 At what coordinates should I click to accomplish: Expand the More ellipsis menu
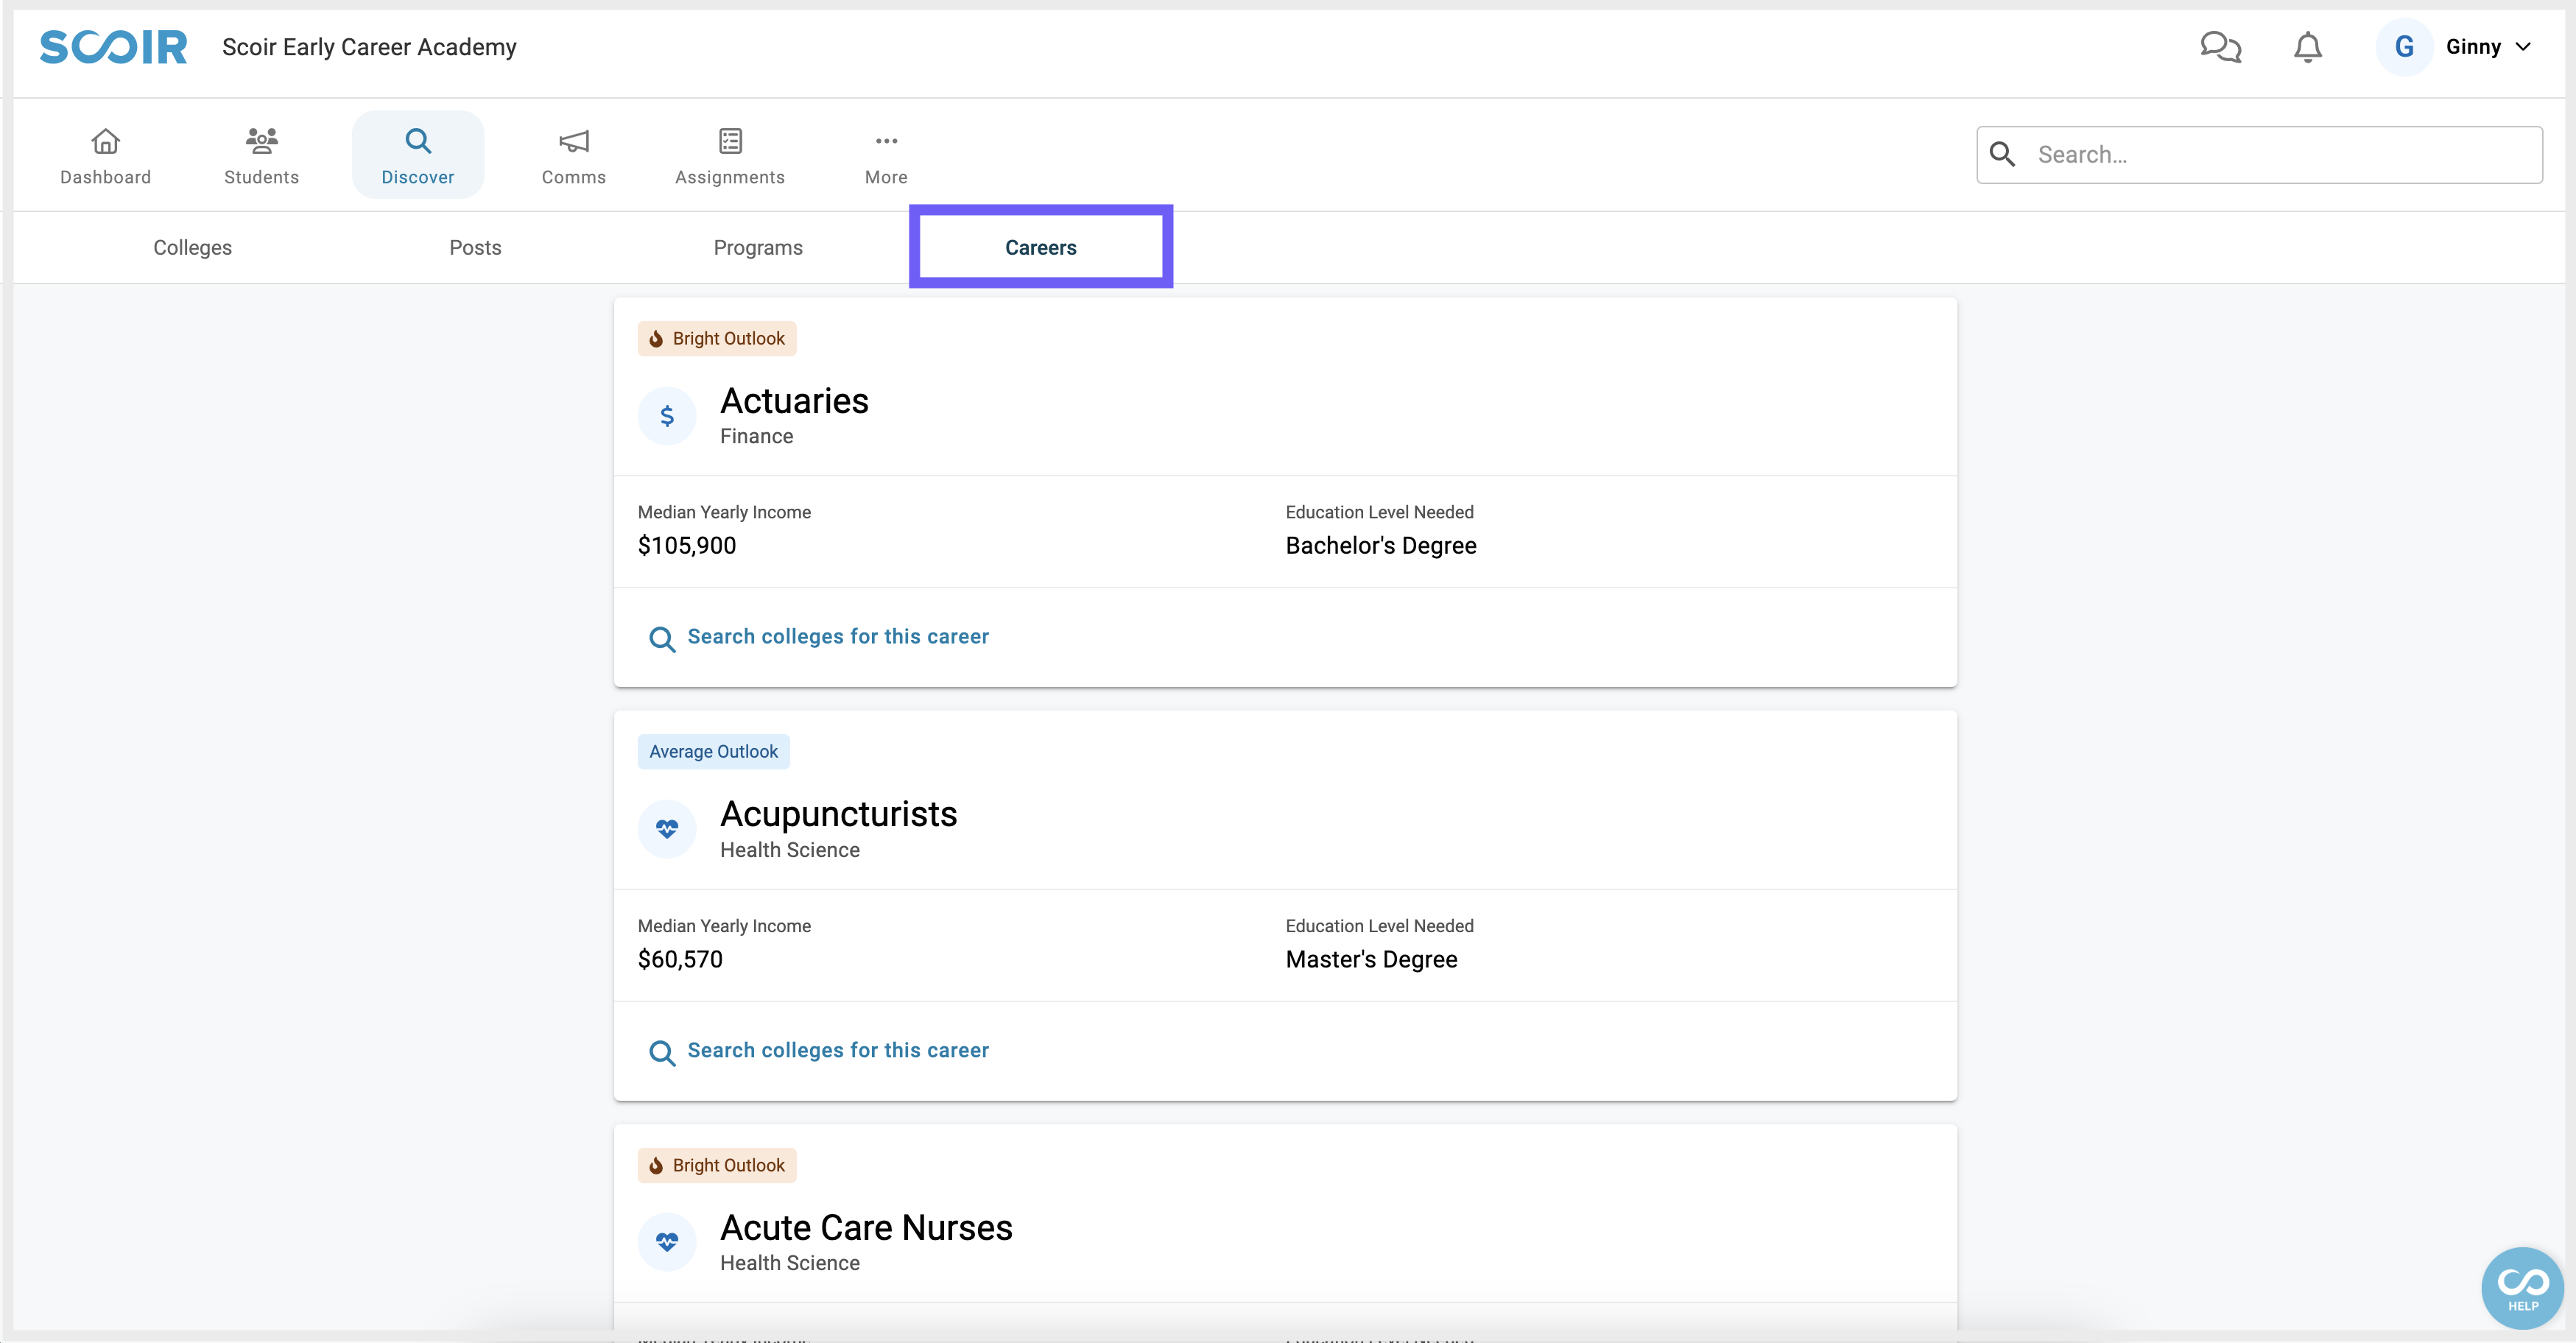tap(886, 141)
